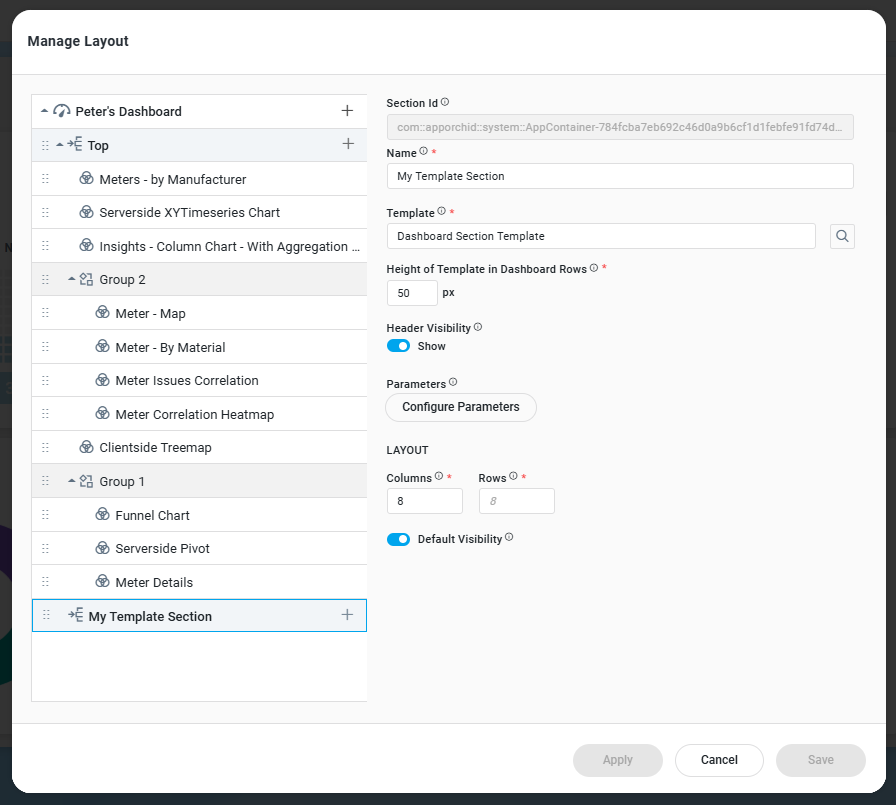Collapse the Group 2 tree node
This screenshot has height=805, width=896.
pyautogui.click(x=72, y=280)
